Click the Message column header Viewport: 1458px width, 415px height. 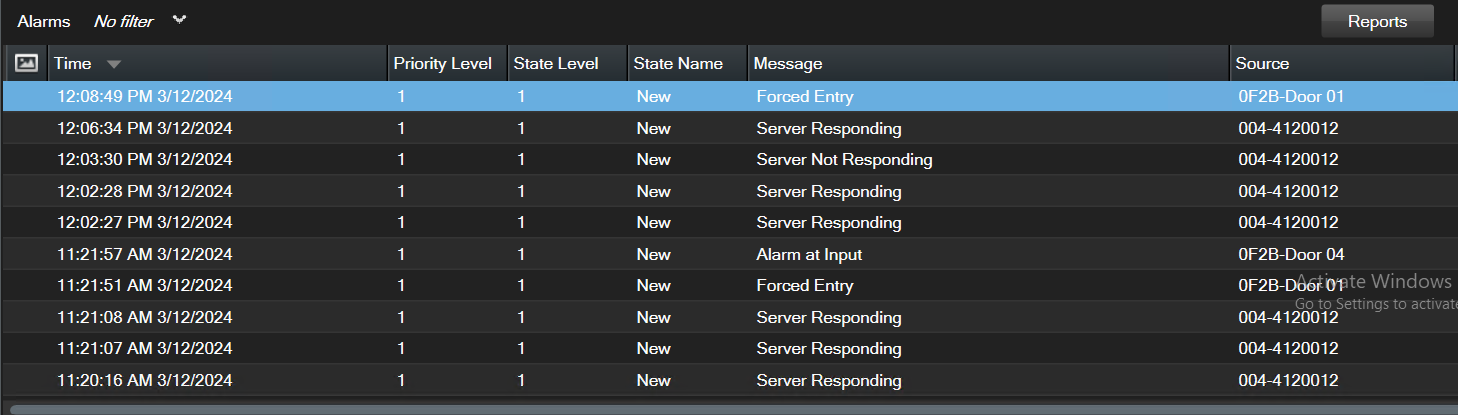788,63
